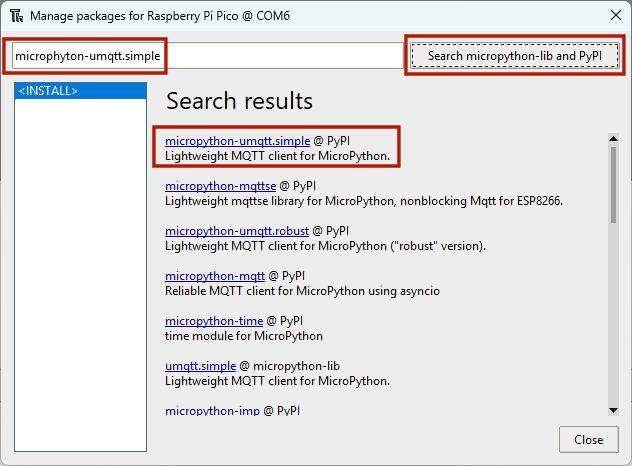Open the micropython-time result link
Viewport: 632px width, 466px height.
(x=214, y=321)
